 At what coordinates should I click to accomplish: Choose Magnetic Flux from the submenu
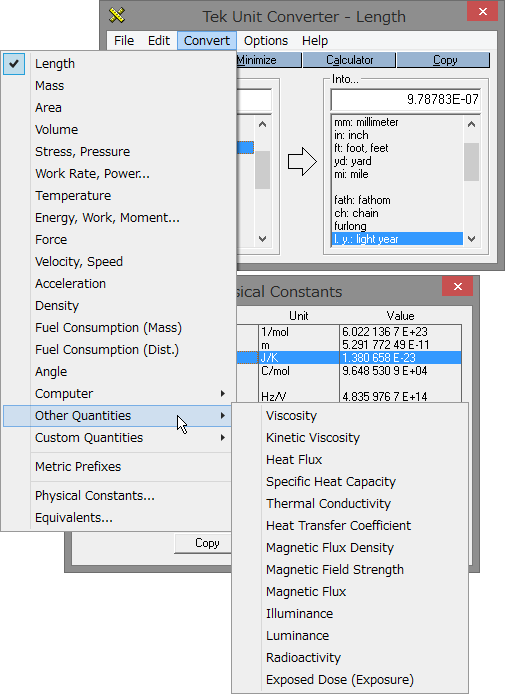[x=350, y=592]
